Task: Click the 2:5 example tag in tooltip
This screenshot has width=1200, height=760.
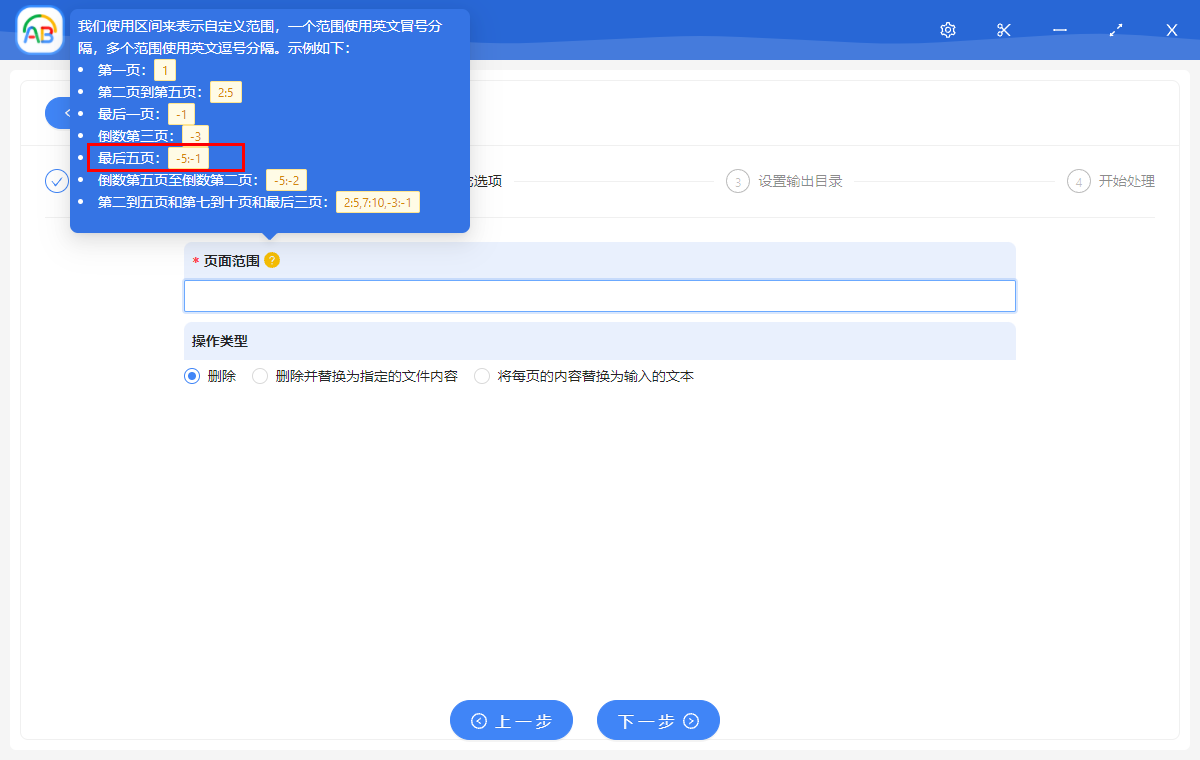Action: (x=225, y=91)
